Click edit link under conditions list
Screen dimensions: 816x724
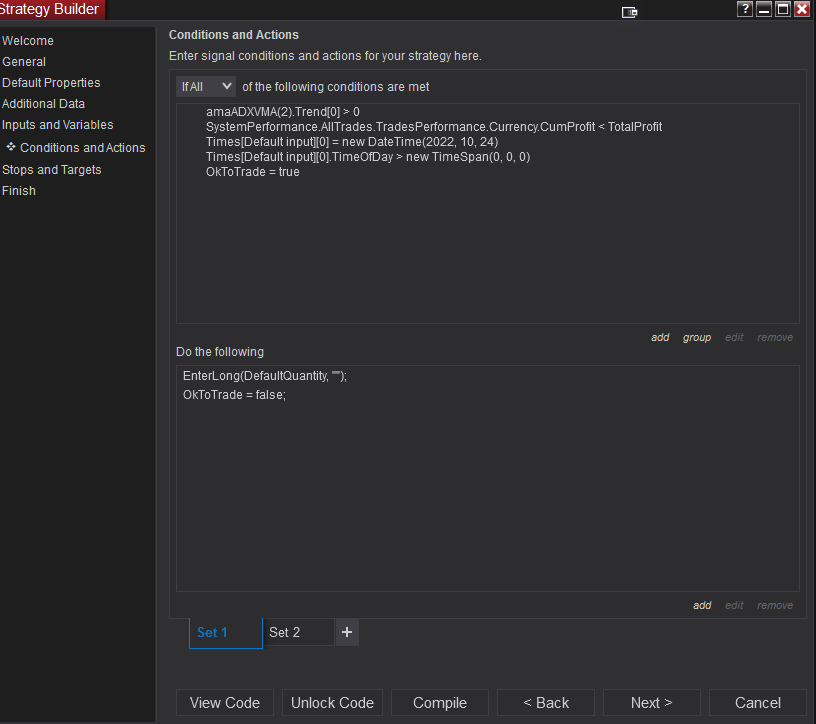734,337
